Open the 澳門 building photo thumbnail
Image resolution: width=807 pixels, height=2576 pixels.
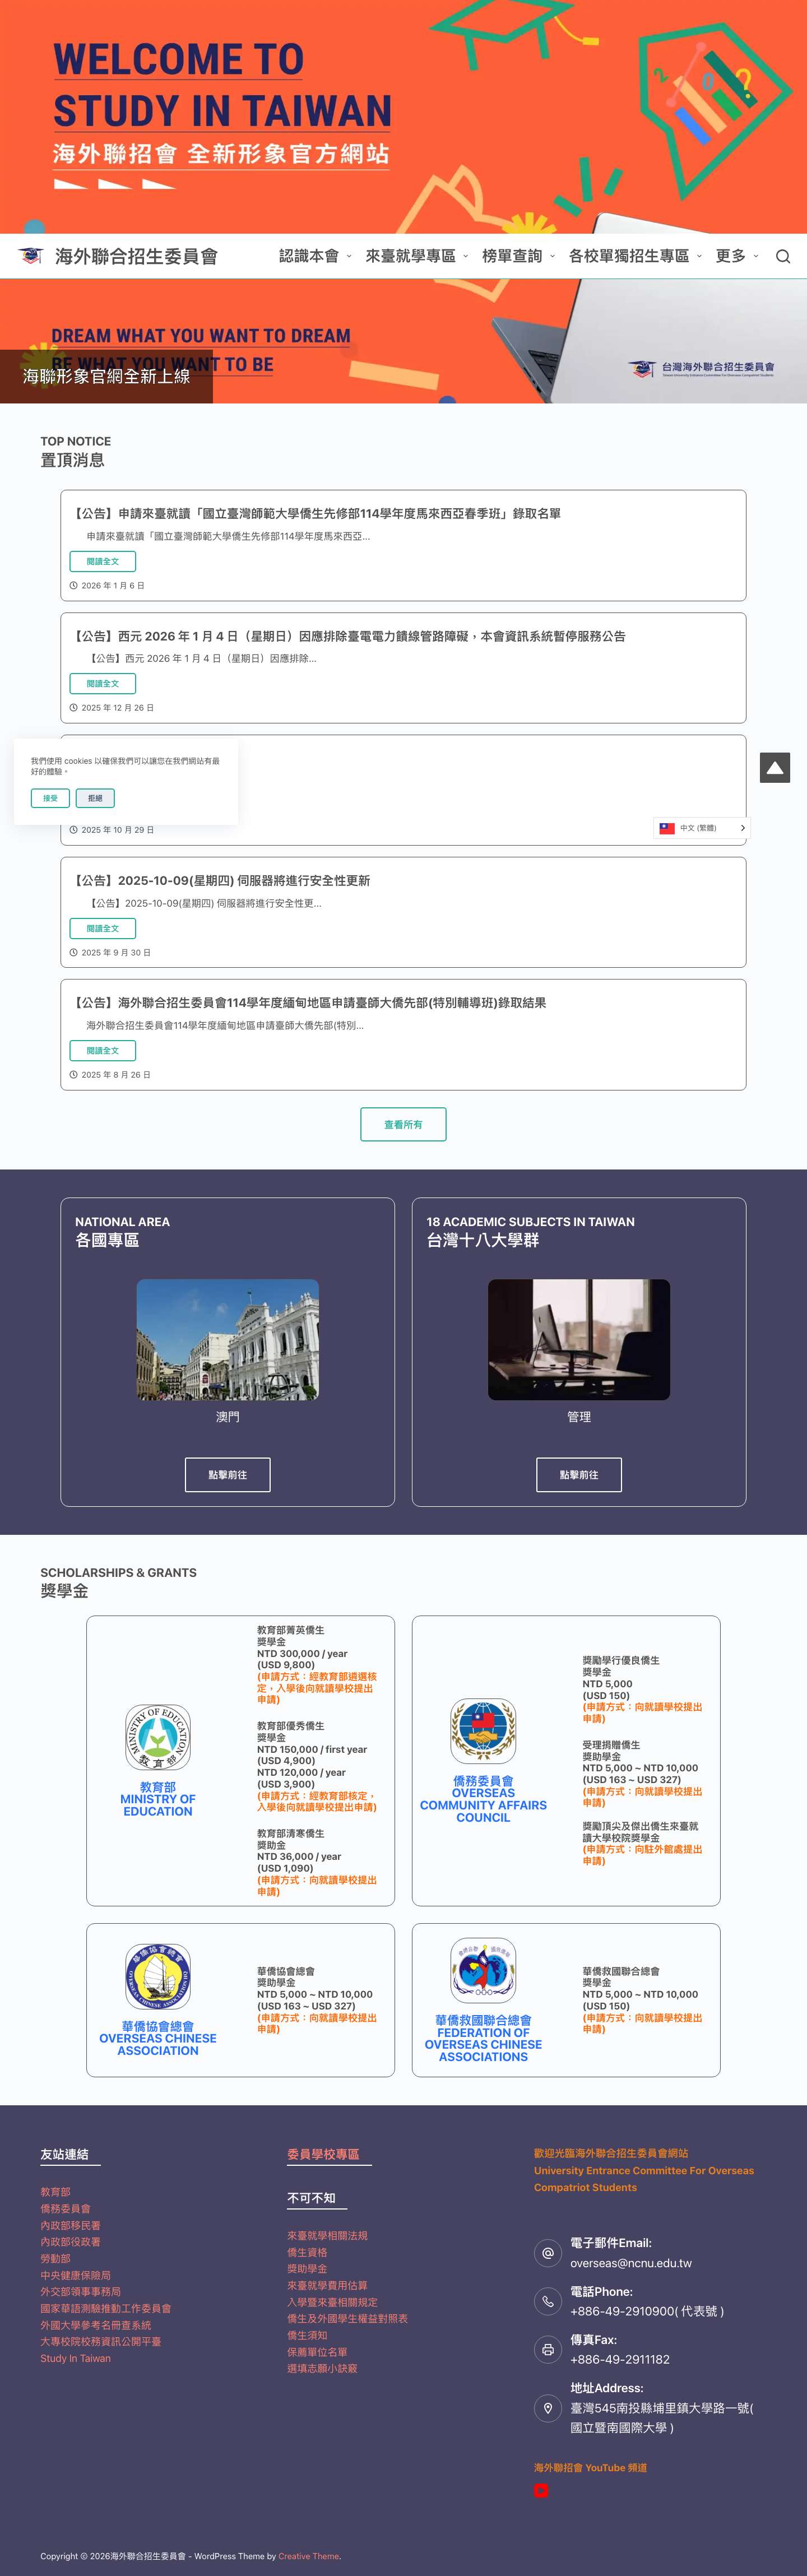pos(228,1339)
